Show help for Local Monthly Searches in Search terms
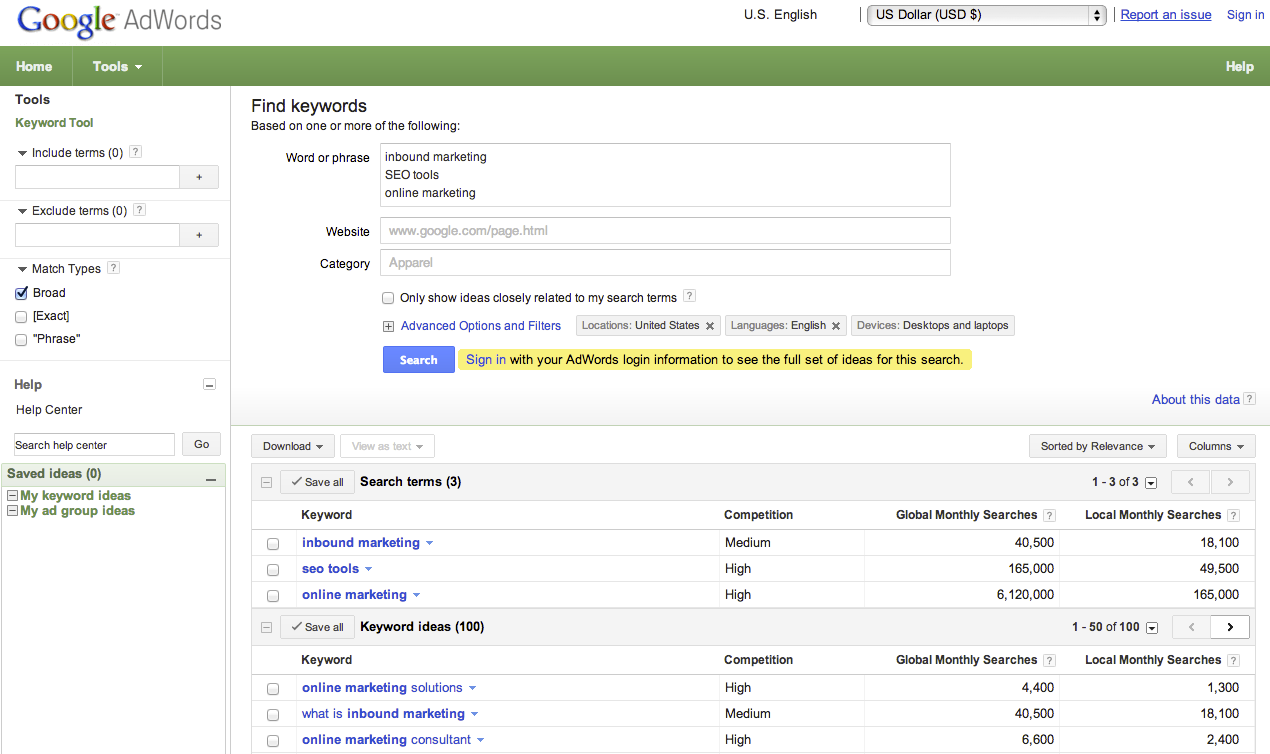 pos(1233,516)
